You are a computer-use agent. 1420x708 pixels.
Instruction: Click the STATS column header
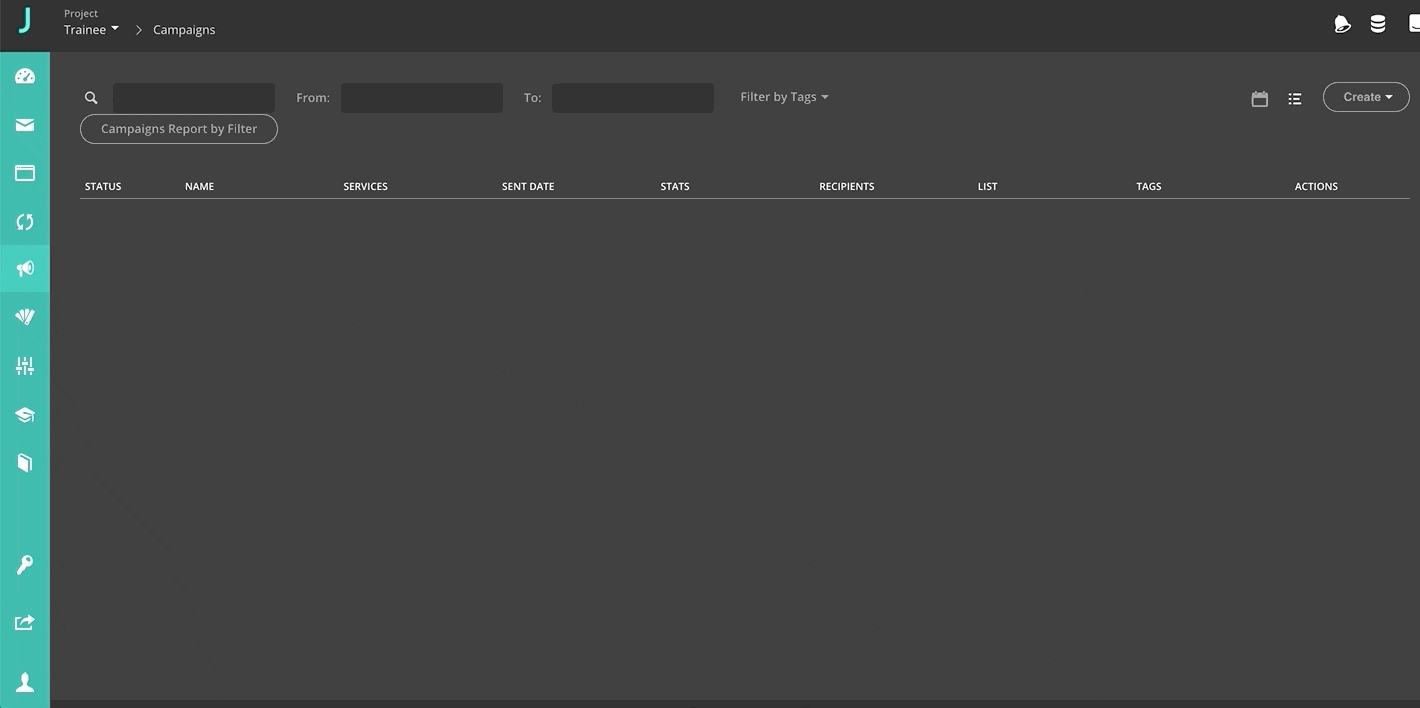point(675,186)
